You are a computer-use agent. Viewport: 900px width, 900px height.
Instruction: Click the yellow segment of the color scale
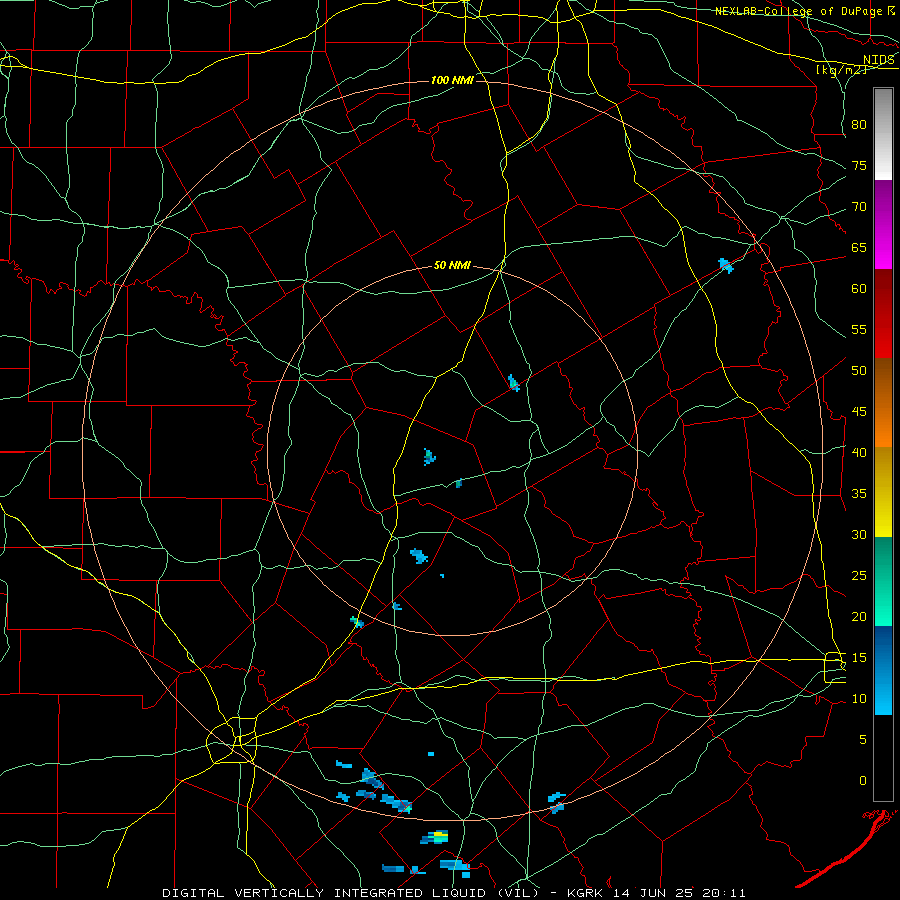point(883,492)
